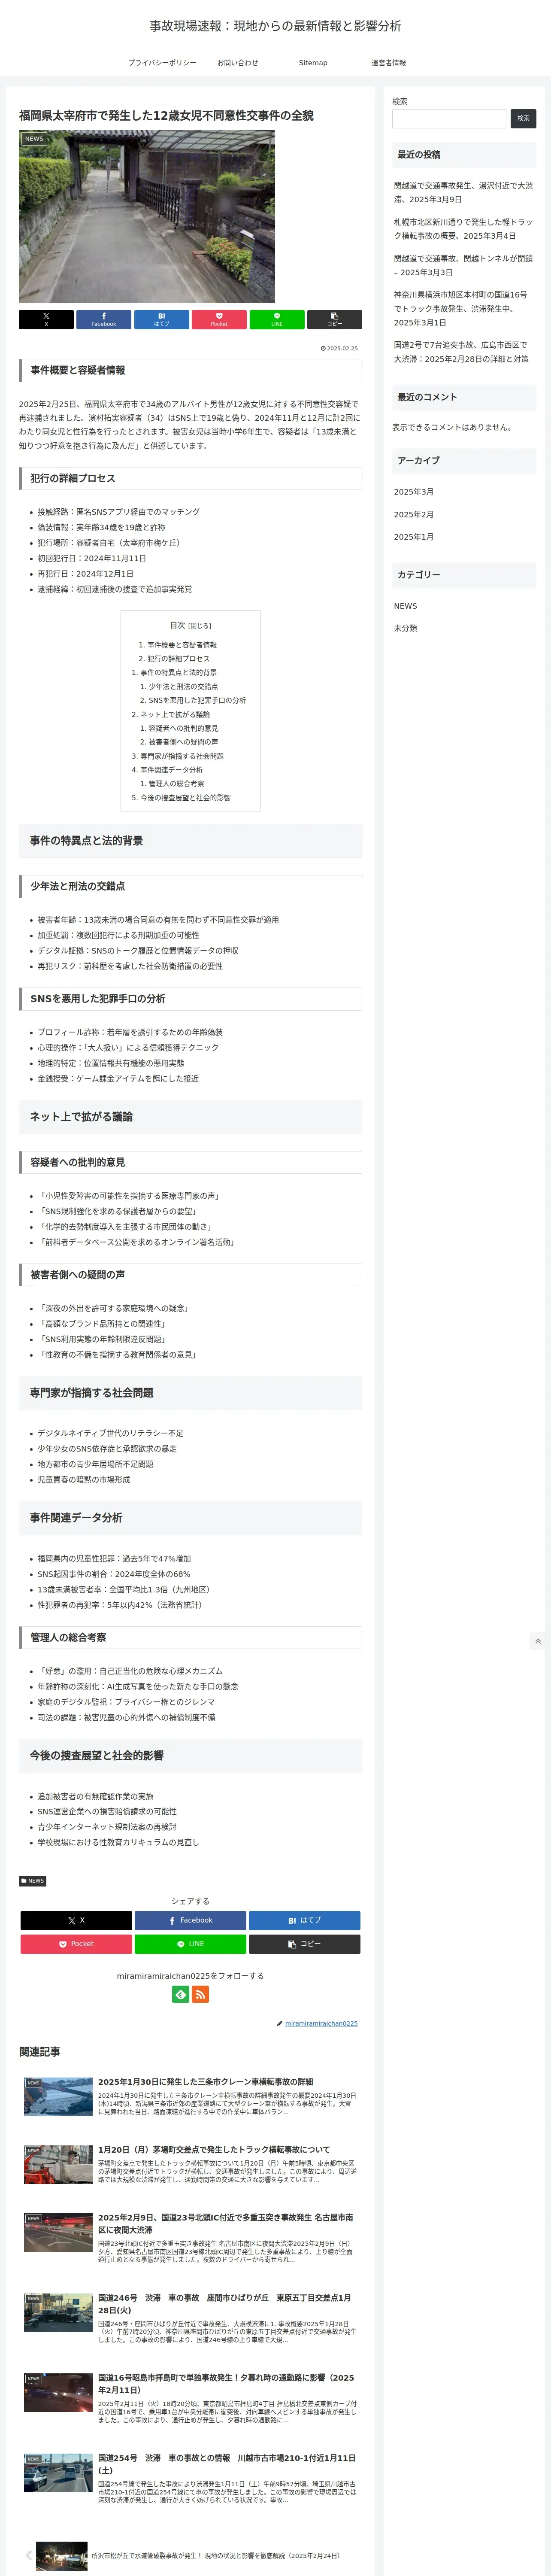The image size is (551, 2576).
Task: Click the 検索 search button
Action: coord(523,118)
